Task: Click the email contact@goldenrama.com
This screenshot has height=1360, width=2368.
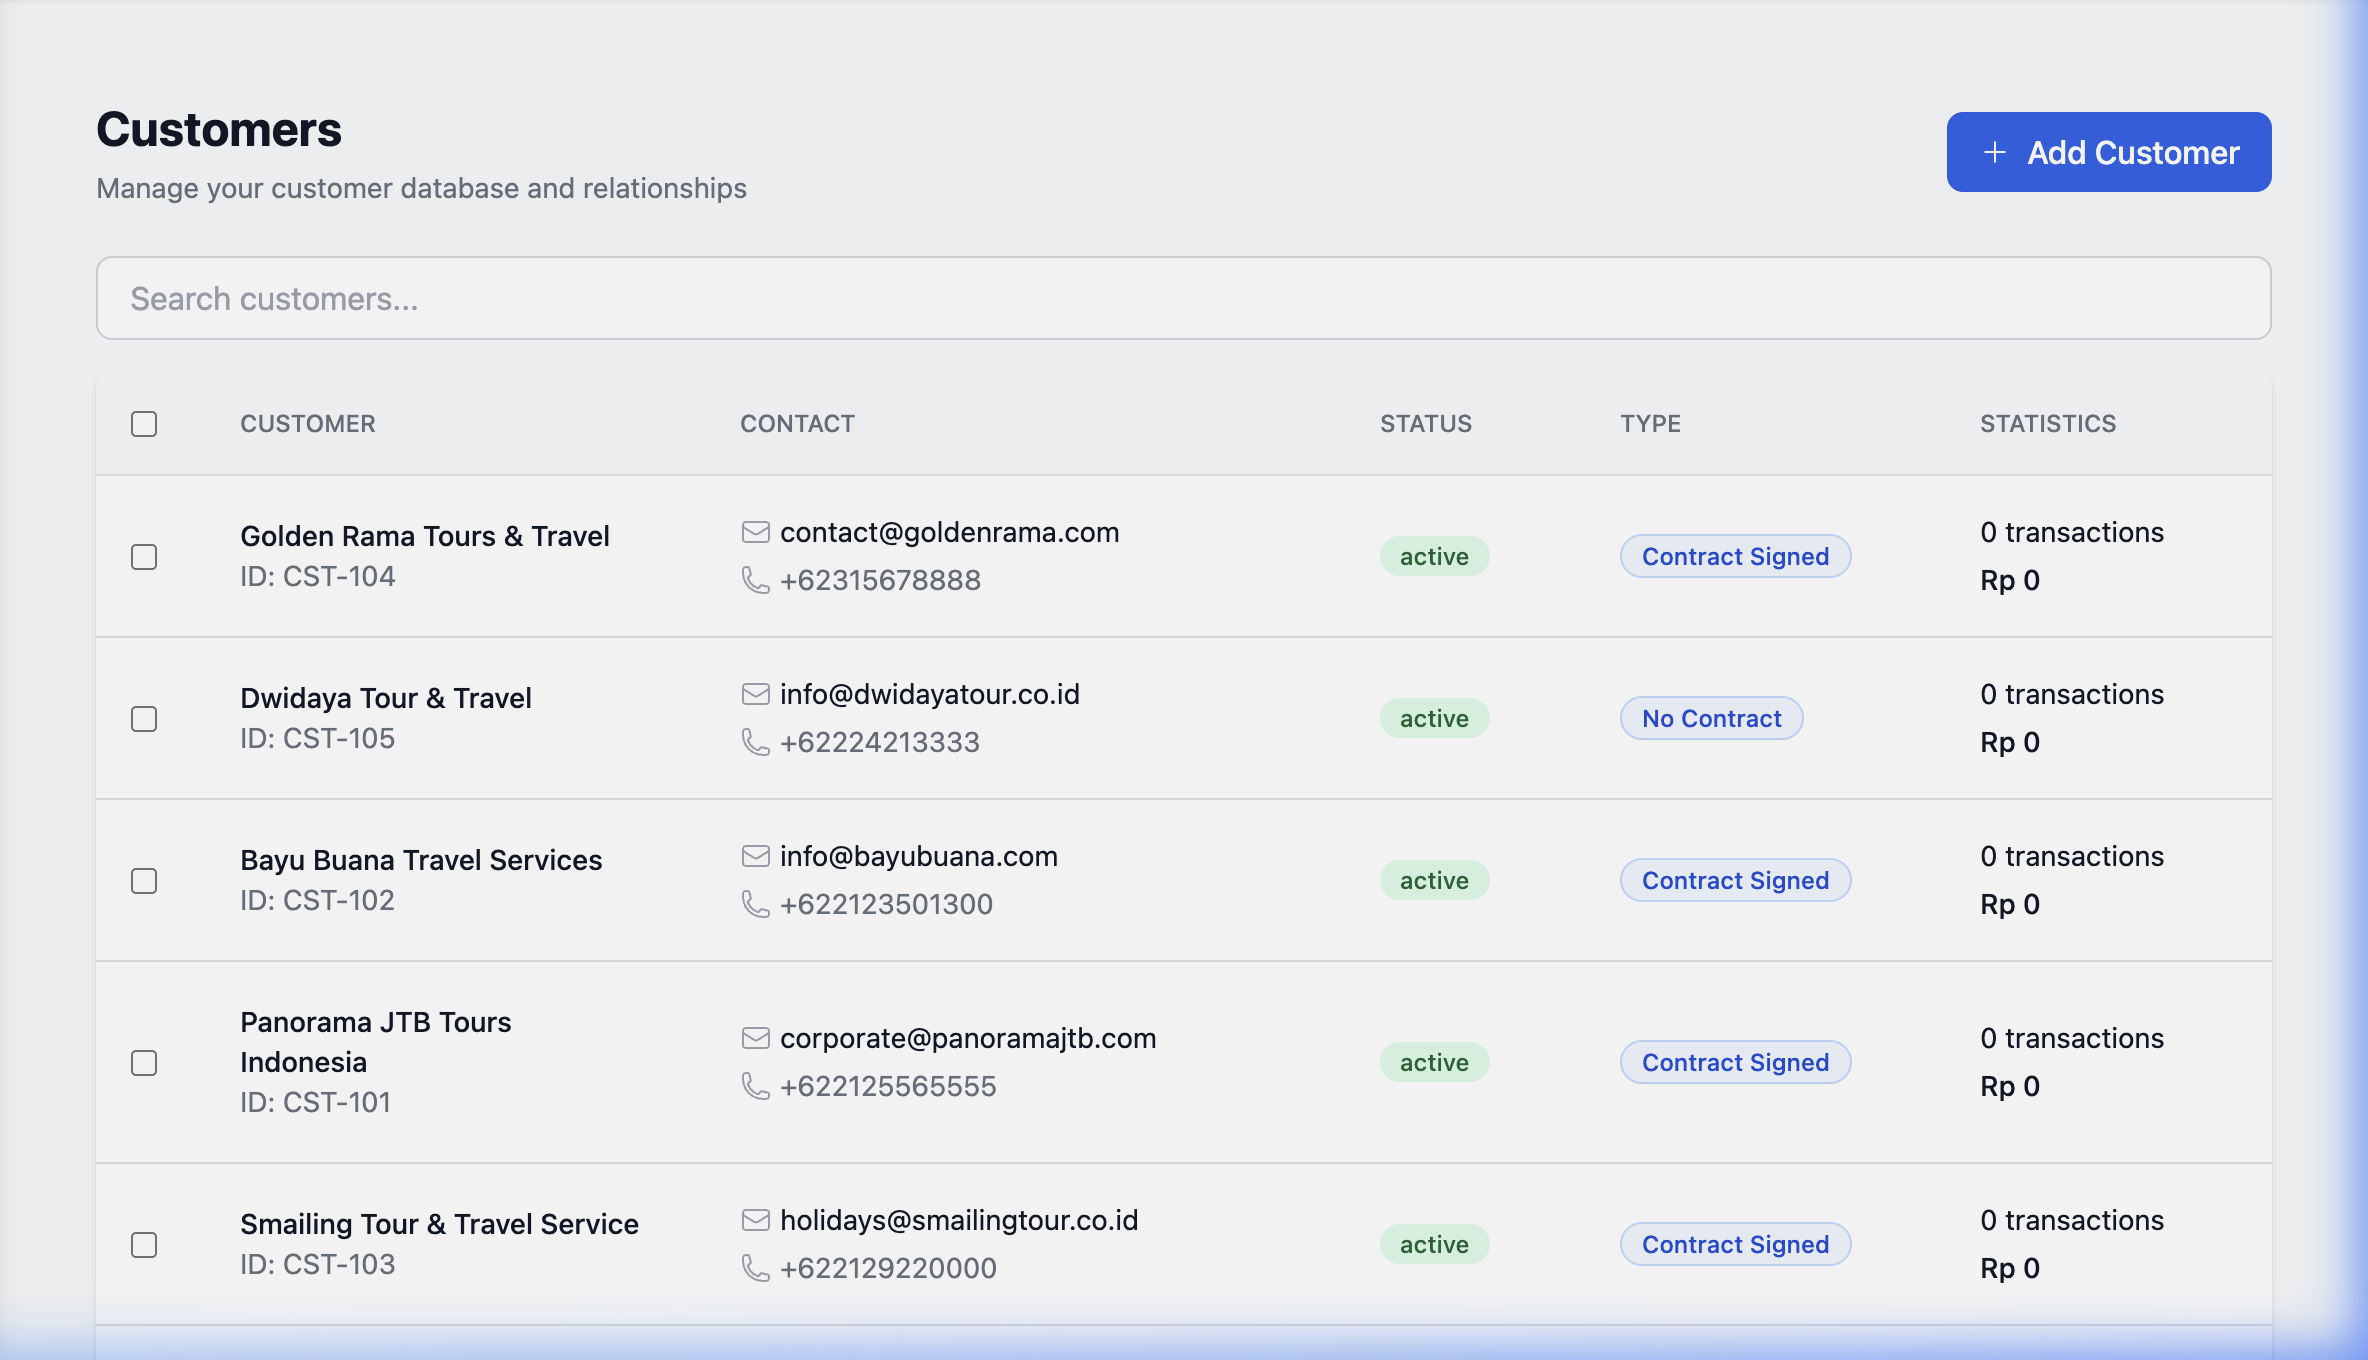Action: point(949,532)
